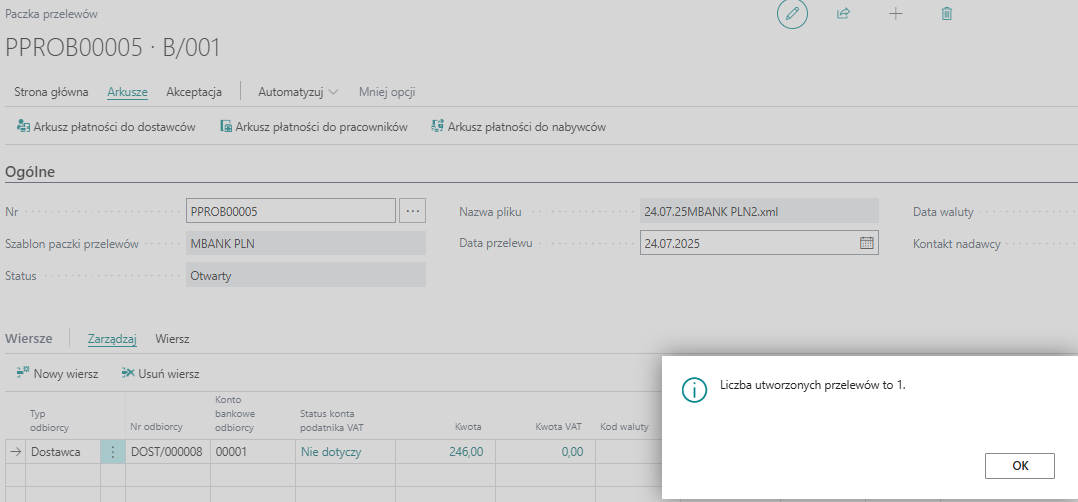1078x502 pixels.
Task: Open Arkusz płatności do pracowników
Action: coord(314,127)
